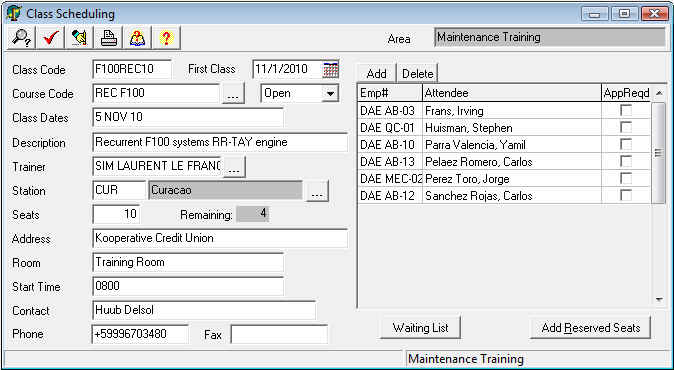The height and width of the screenshot is (370, 674).
Task: Open the class status Open dropdown
Action: tap(330, 93)
